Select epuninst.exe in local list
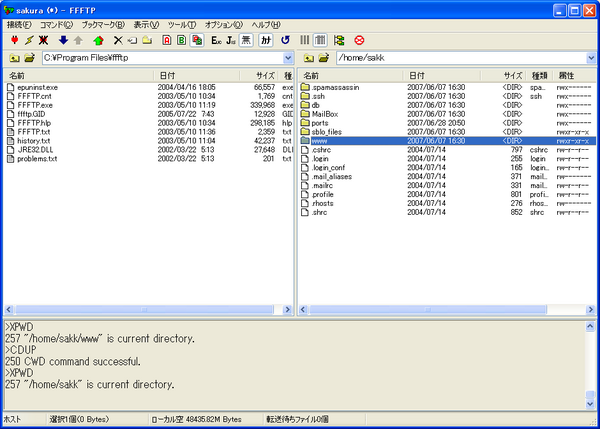Screen dimensions: 600x429 38,87
